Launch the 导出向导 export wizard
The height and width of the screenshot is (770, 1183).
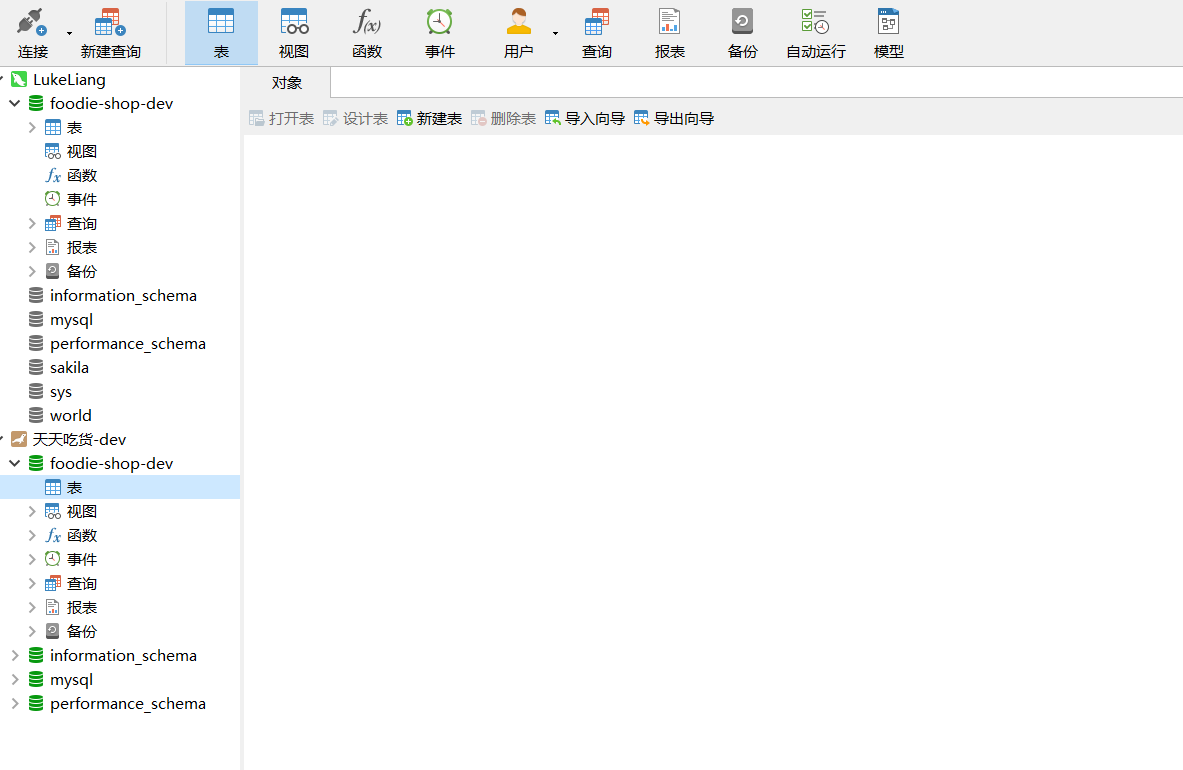click(x=674, y=118)
